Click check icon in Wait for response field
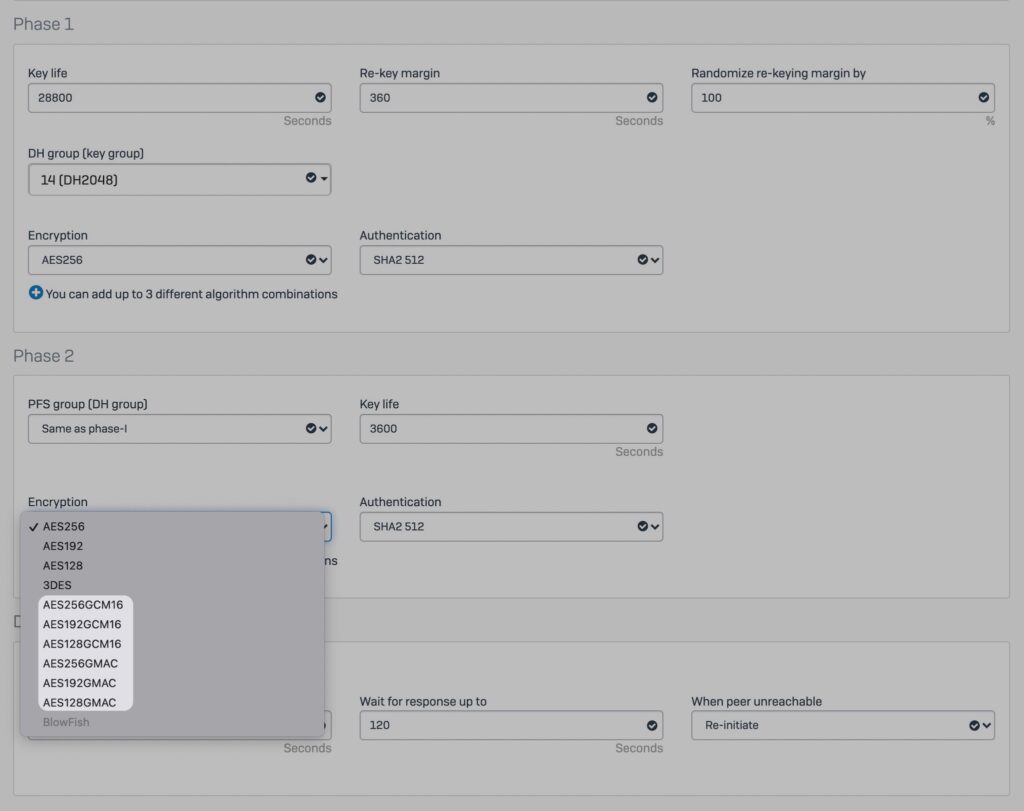Viewport: 1024px width, 811px height. 652,725
